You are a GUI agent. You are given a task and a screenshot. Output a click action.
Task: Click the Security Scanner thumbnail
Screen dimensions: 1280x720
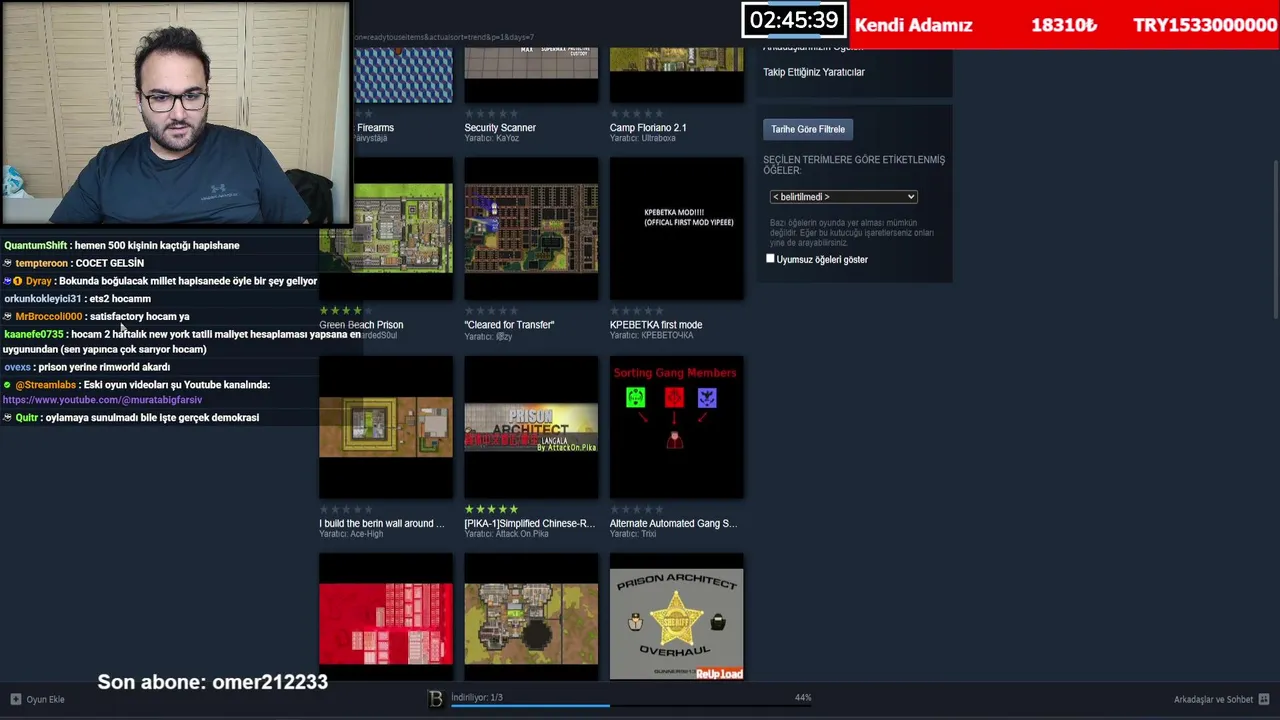(x=531, y=73)
